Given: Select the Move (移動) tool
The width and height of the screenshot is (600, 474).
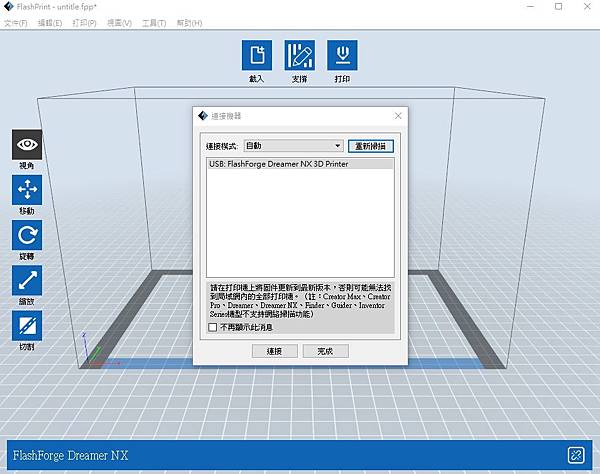Looking at the screenshot, I should click(27, 190).
